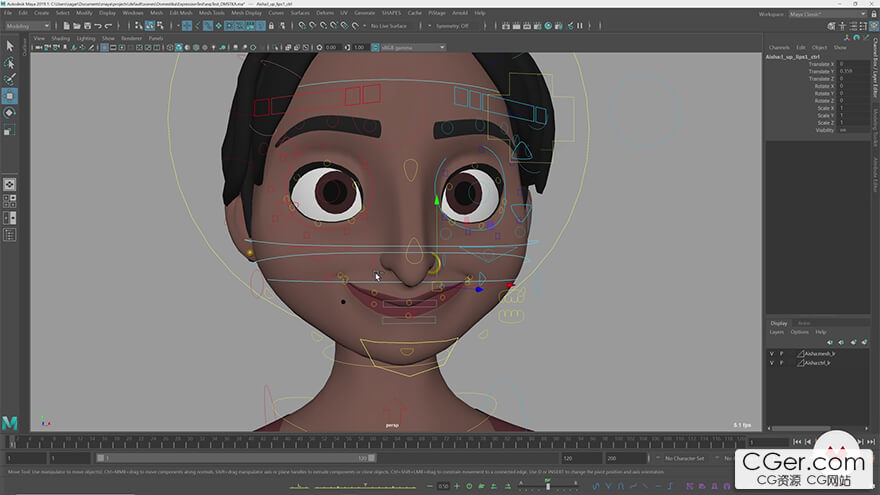Open the layer editor Options menu
Screen dimensions: 880x495
pyautogui.click(x=800, y=332)
